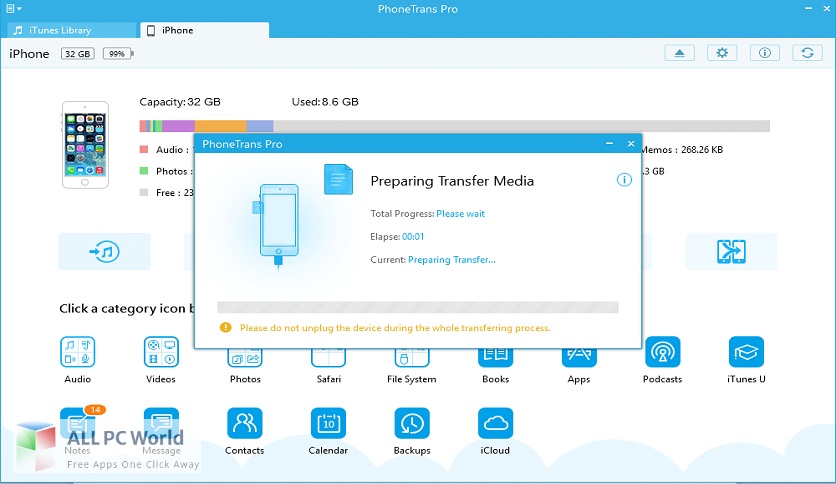Click the orange warning icon in dialog
836x484 pixels.
click(226, 327)
